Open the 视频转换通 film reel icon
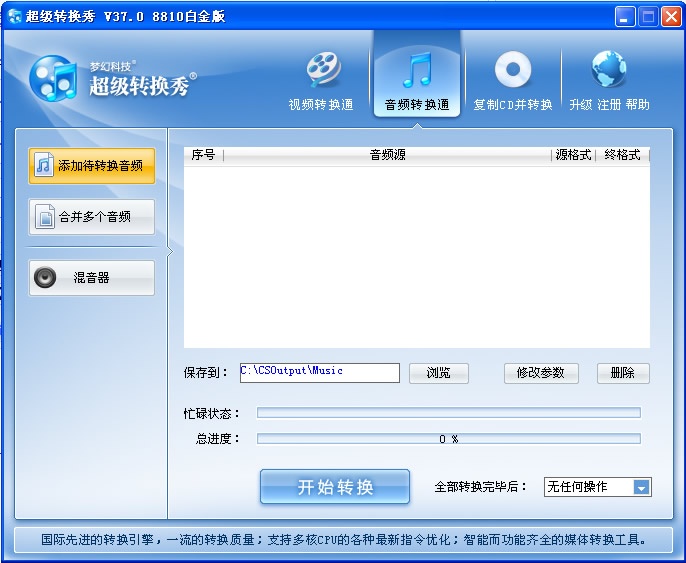Image resolution: width=686 pixels, height=563 pixels. click(x=323, y=69)
